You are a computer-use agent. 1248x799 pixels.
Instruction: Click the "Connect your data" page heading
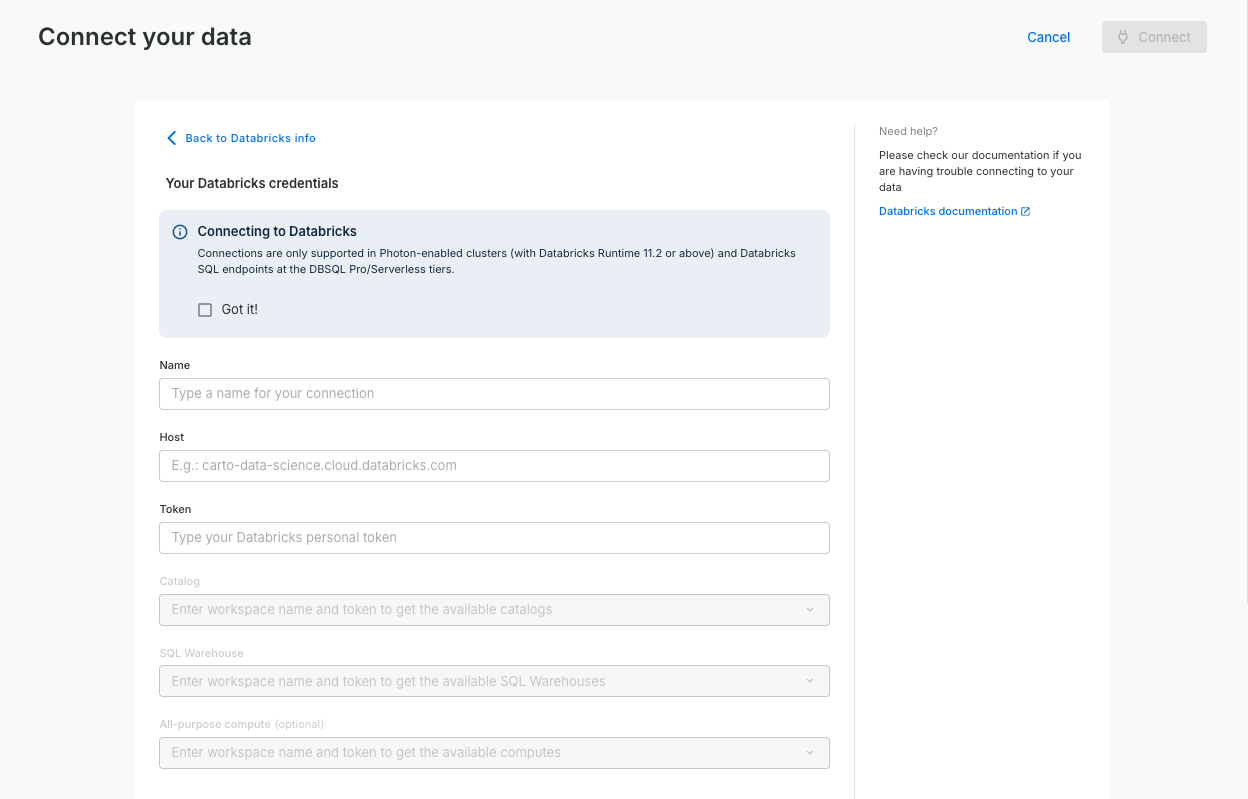click(145, 37)
